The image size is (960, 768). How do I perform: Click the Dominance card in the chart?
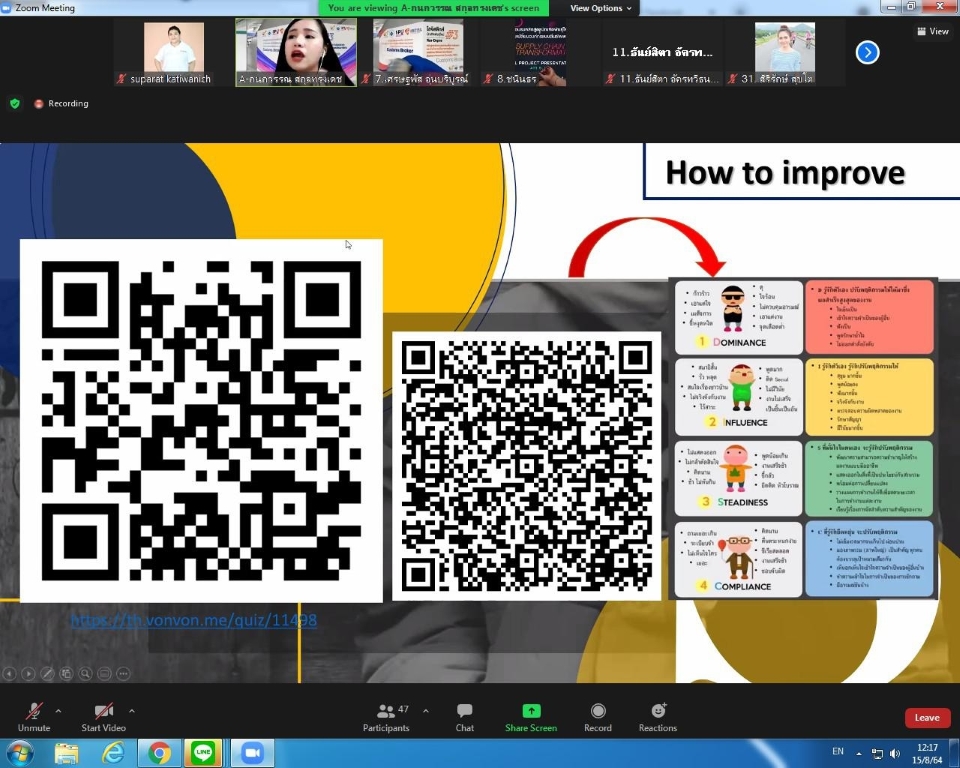point(738,317)
